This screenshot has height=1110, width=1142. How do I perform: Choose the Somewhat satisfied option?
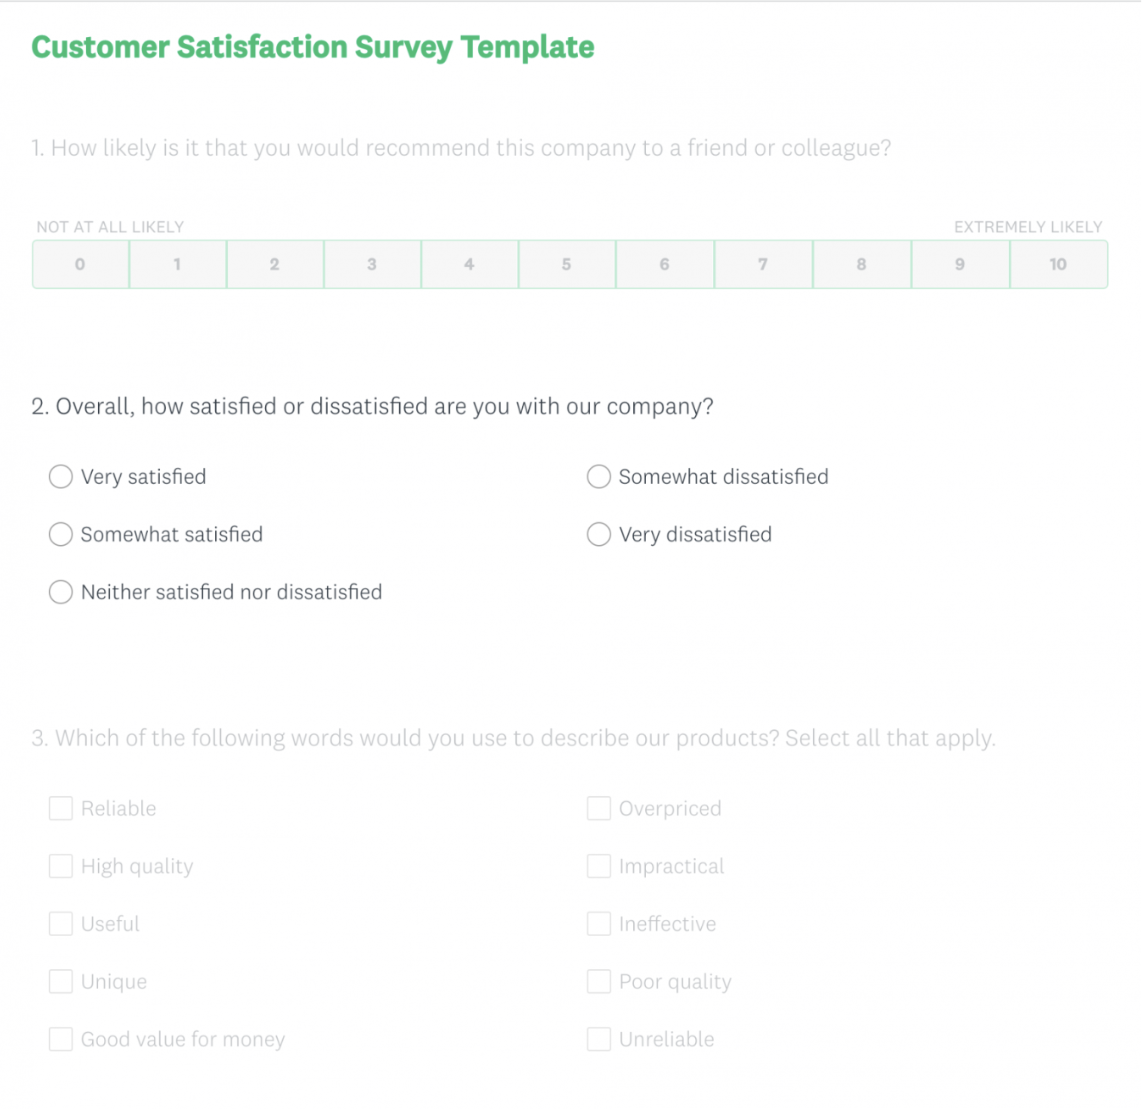61,535
